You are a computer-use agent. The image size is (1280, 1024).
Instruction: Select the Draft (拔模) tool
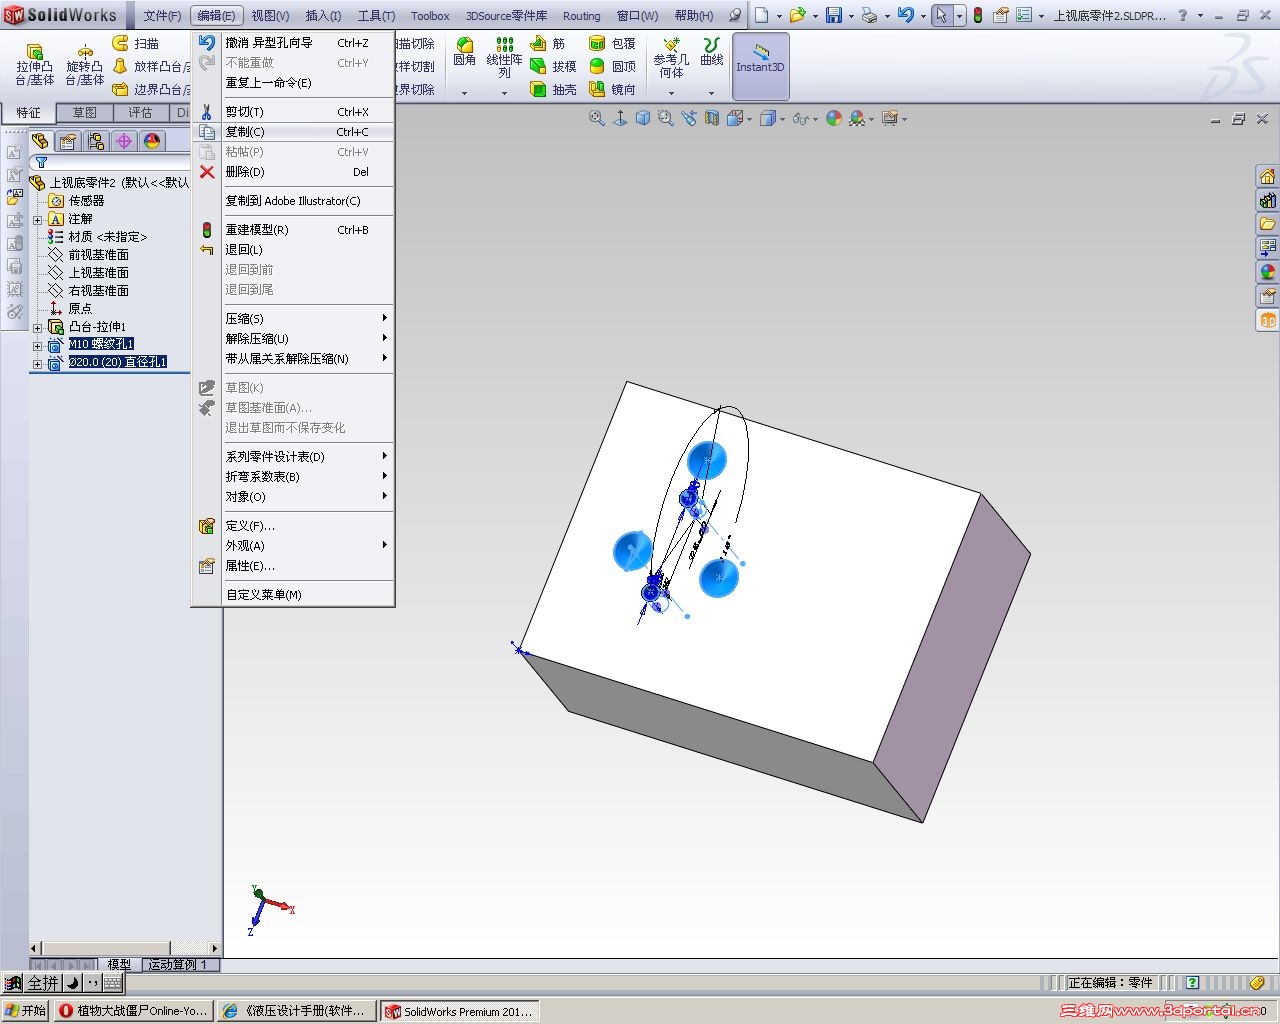click(x=552, y=66)
